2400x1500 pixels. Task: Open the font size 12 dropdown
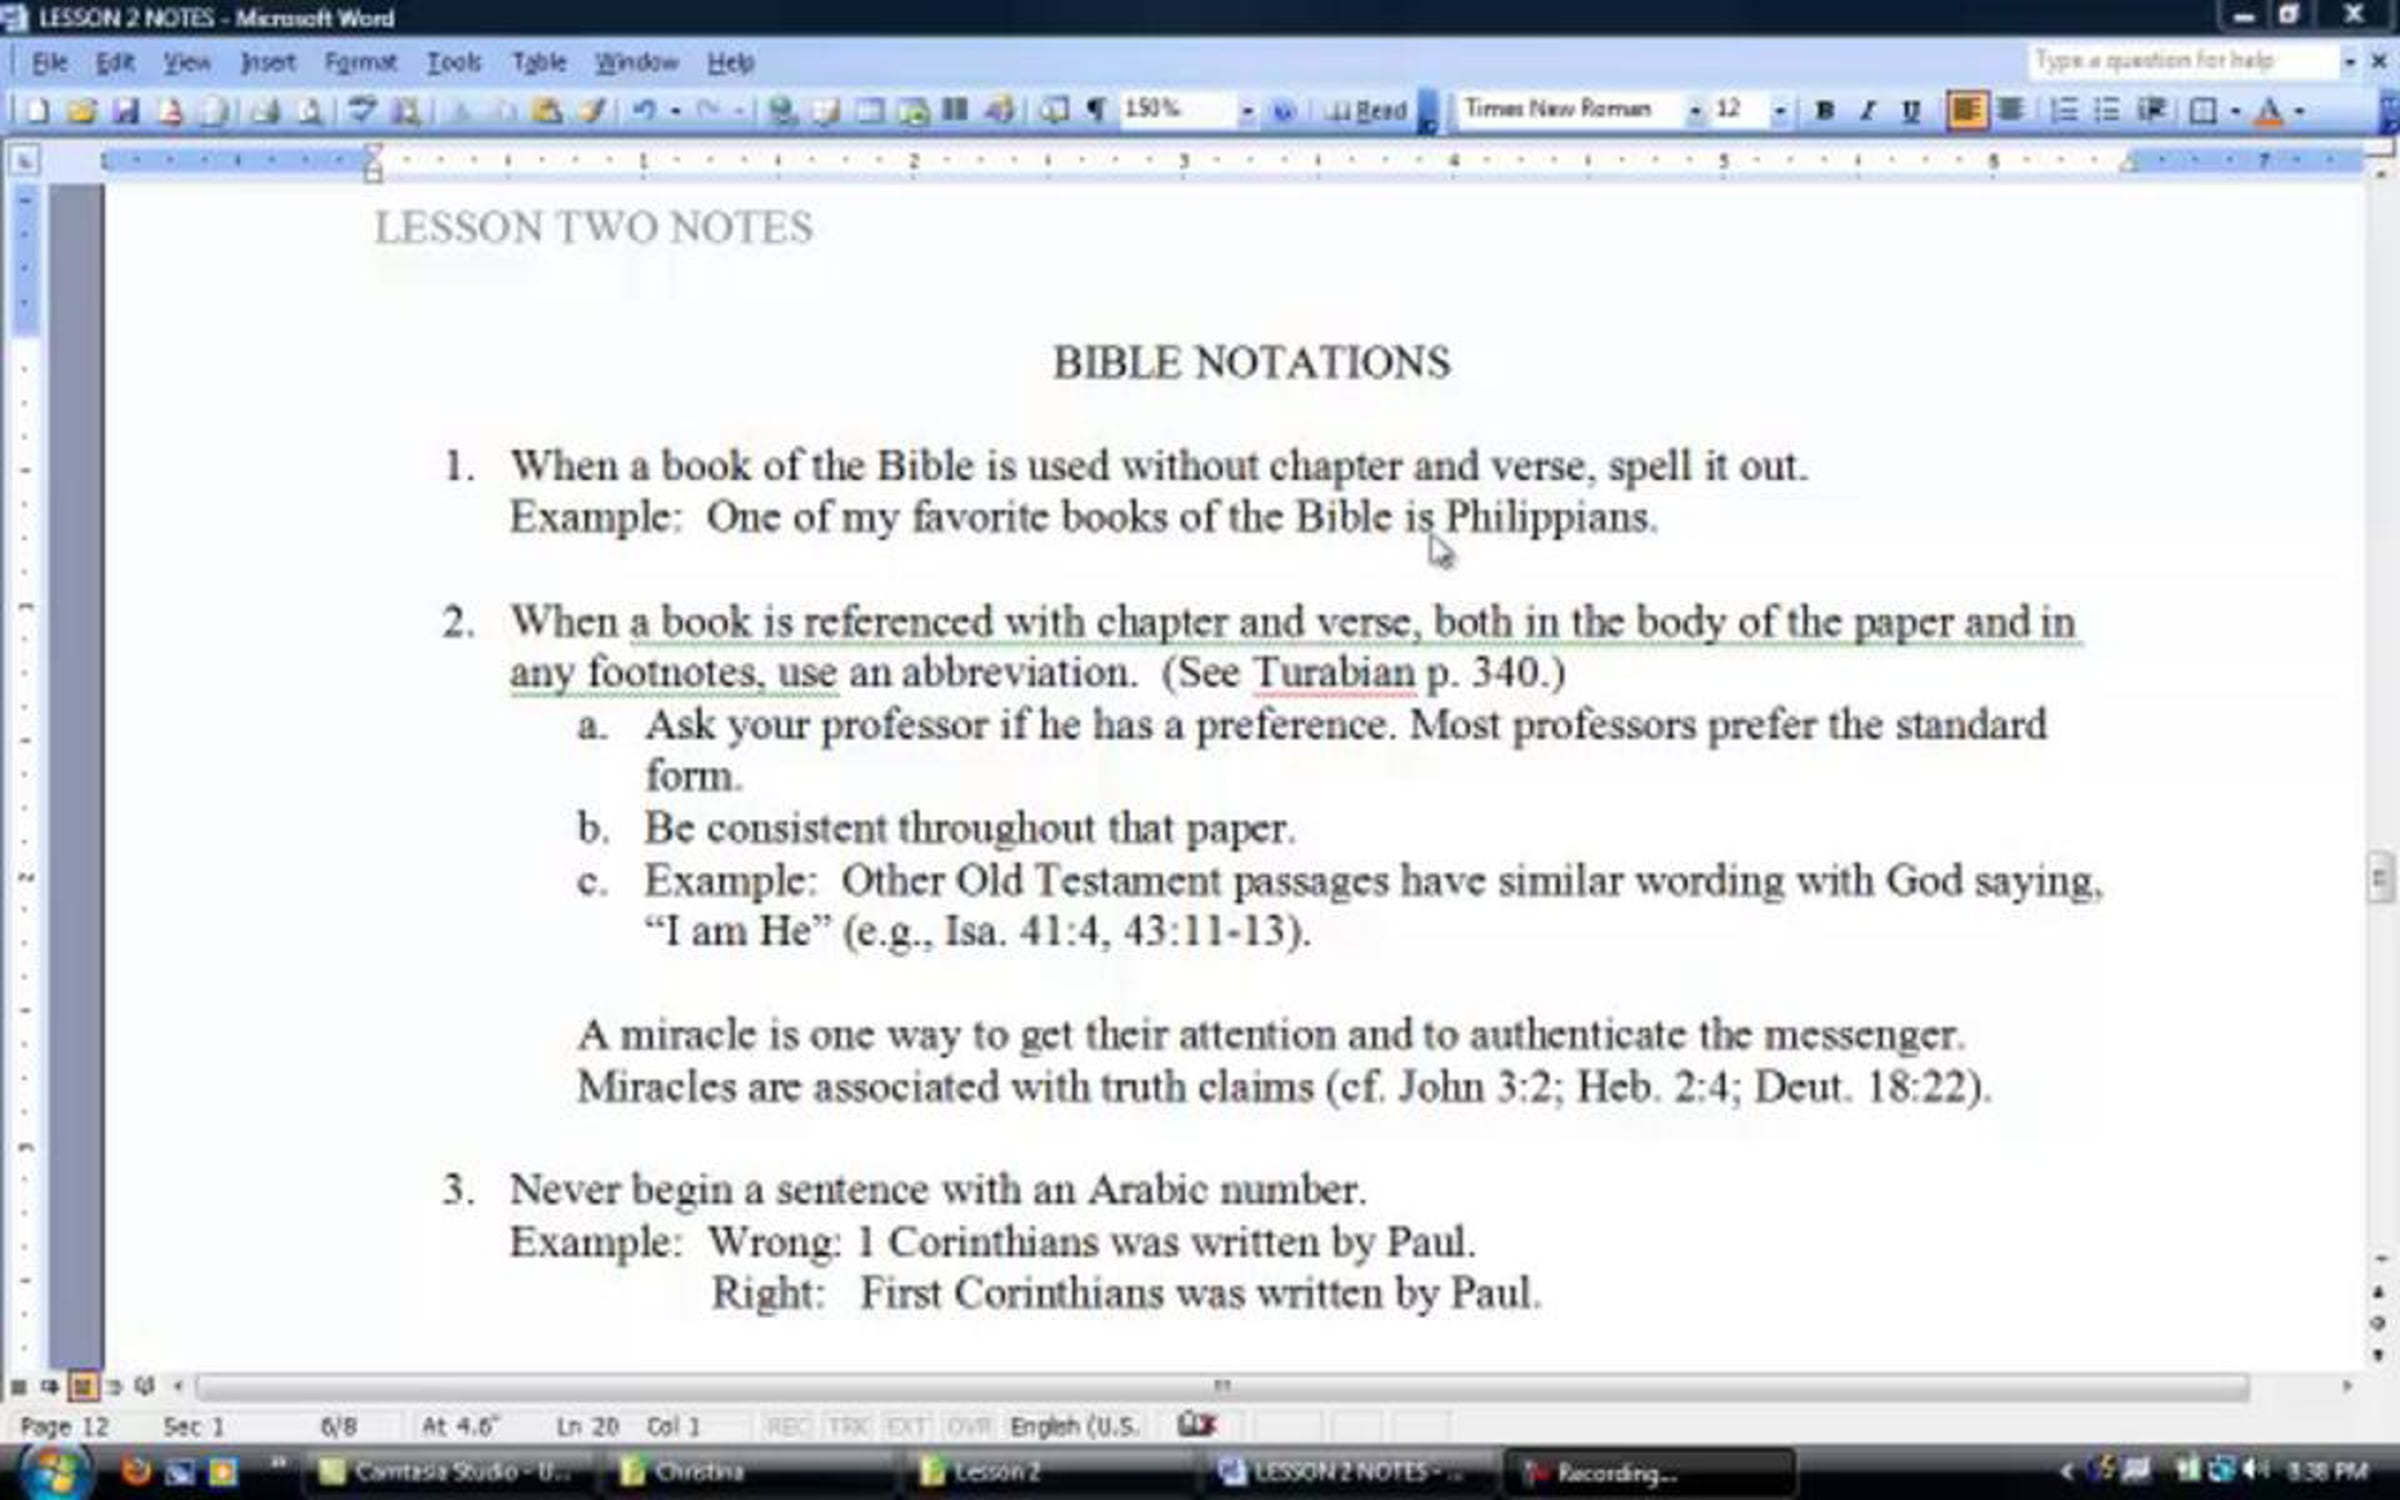click(1779, 110)
